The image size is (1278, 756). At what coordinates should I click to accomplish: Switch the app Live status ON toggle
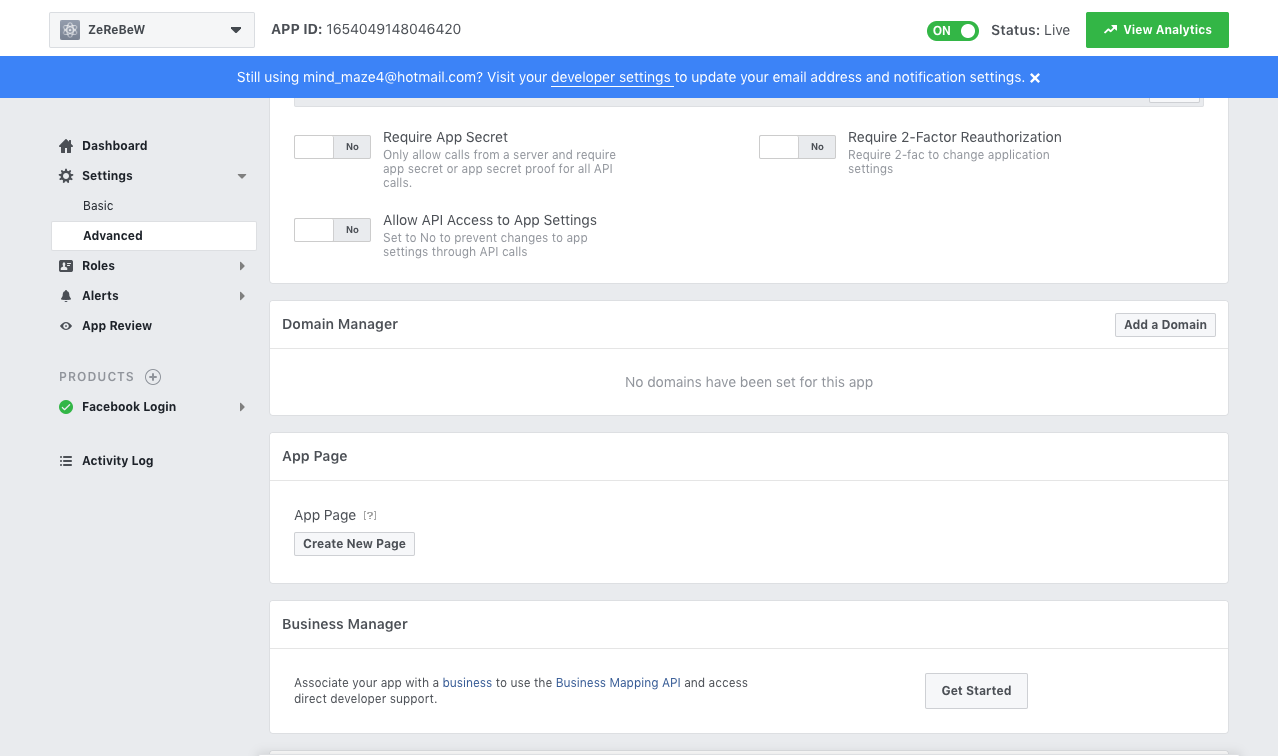[x=953, y=31]
